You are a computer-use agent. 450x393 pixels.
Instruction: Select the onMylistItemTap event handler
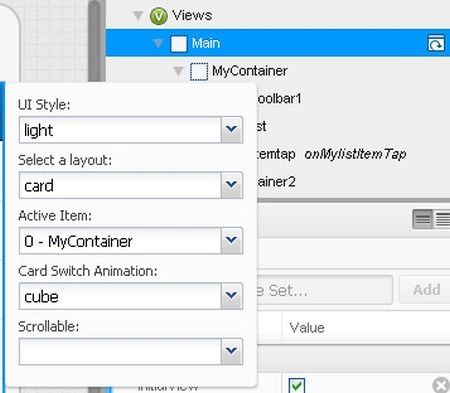(355, 154)
